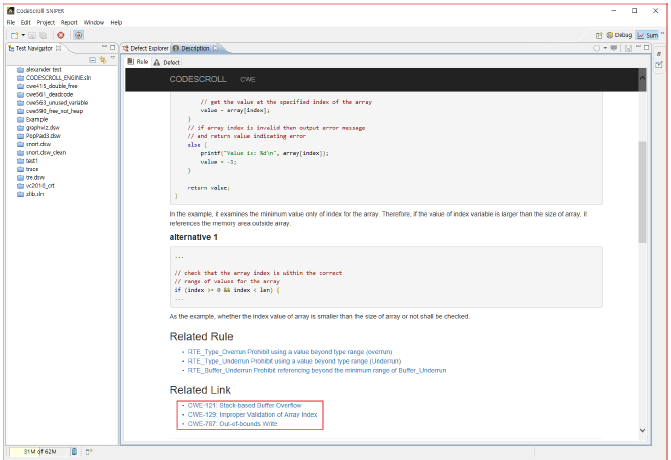
Task: Open the Edit menu
Action: coord(26,22)
